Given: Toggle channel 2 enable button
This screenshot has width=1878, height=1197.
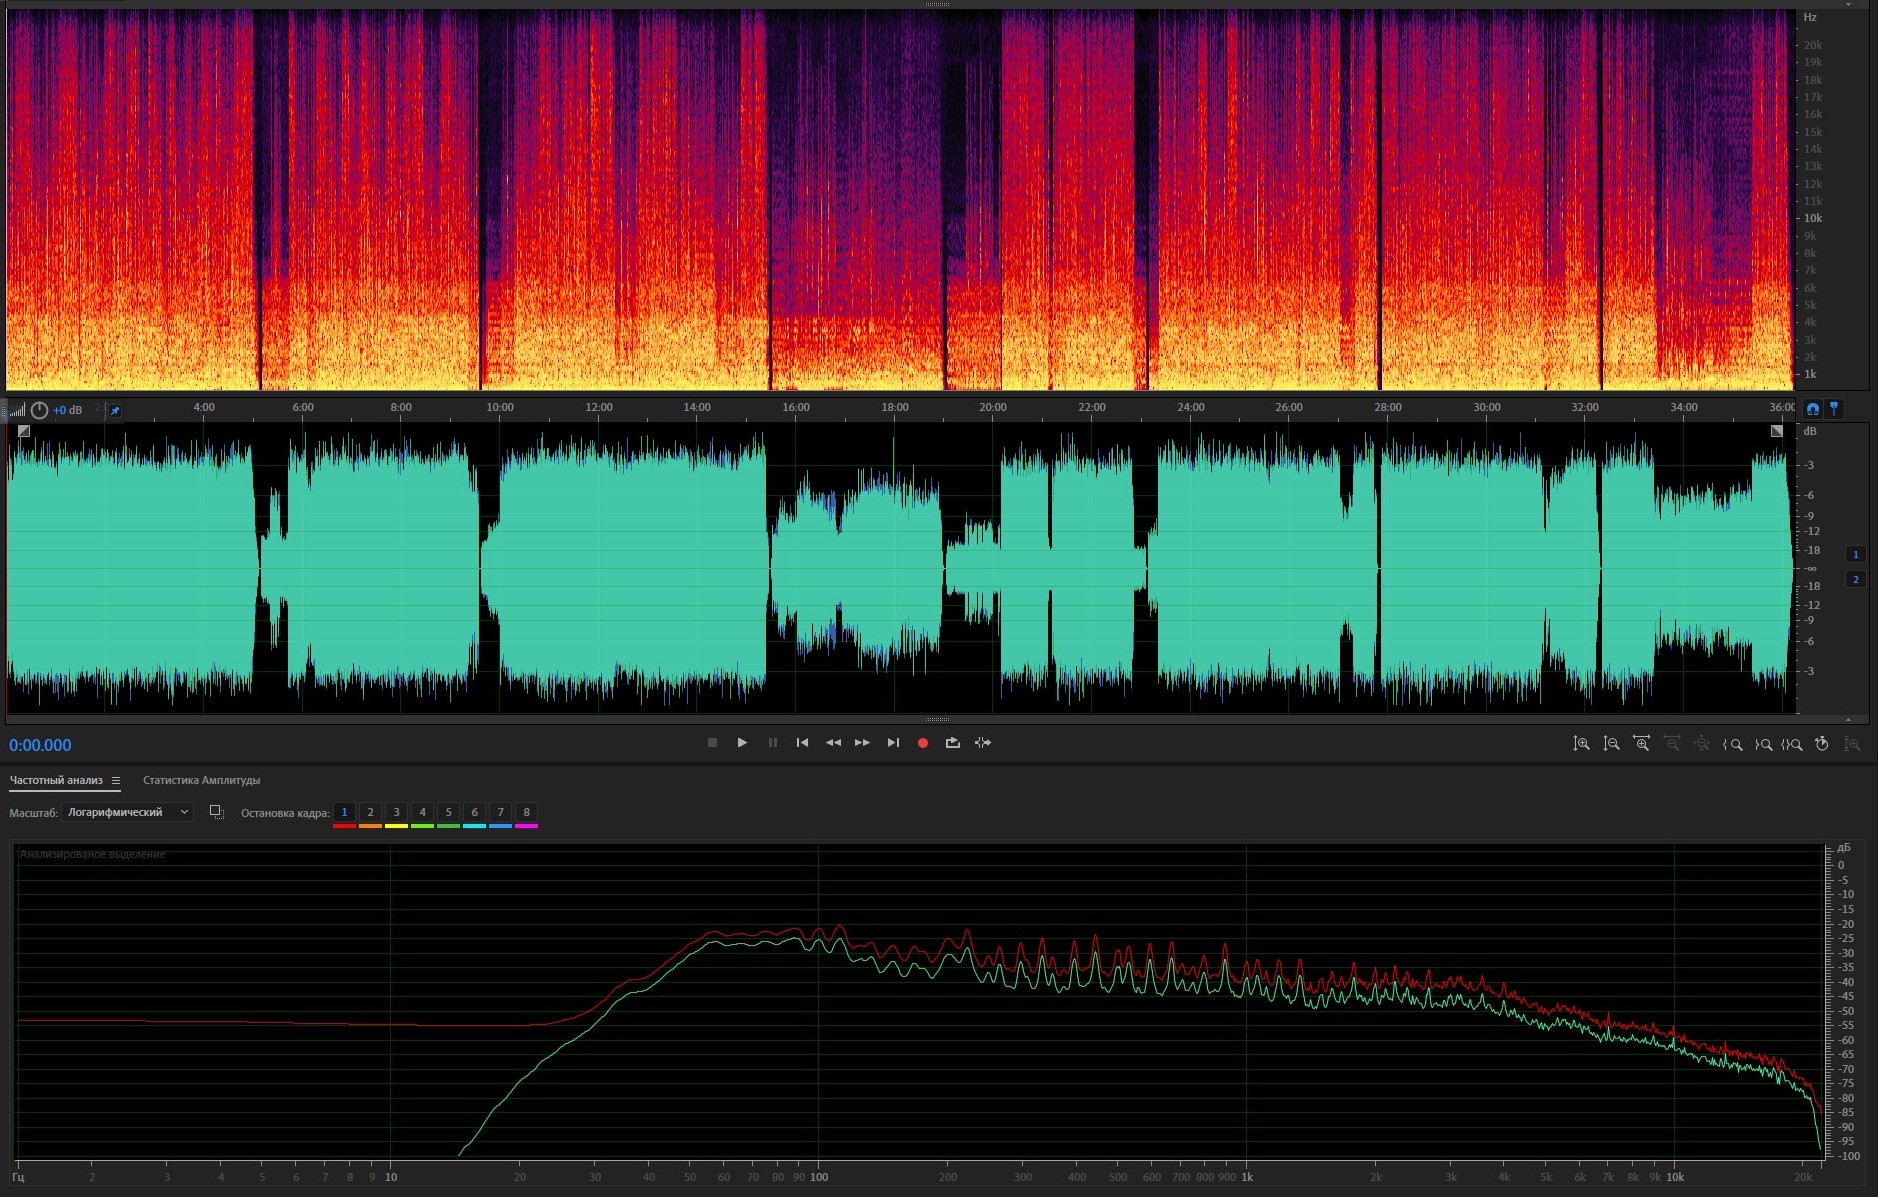Looking at the screenshot, I should coord(1855,580).
